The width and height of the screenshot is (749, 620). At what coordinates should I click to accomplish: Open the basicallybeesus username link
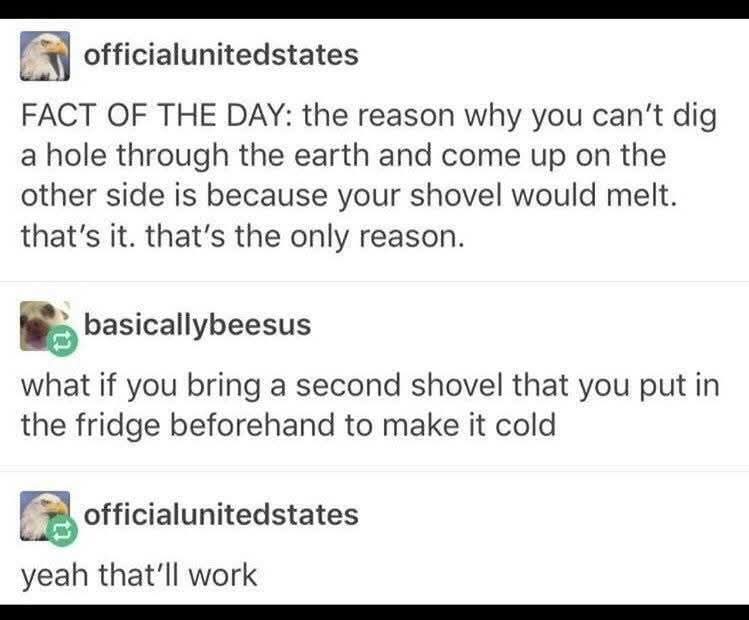(197, 325)
